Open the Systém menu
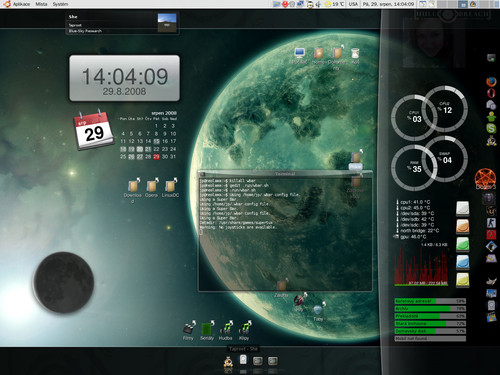This screenshot has width=500, height=375. pyautogui.click(x=60, y=4)
